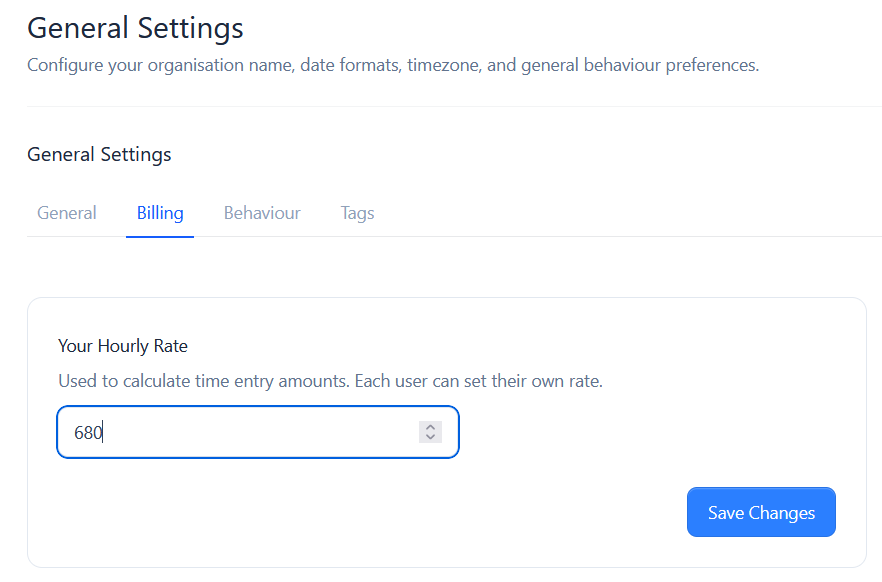Click the hourly rate input field

(258, 432)
